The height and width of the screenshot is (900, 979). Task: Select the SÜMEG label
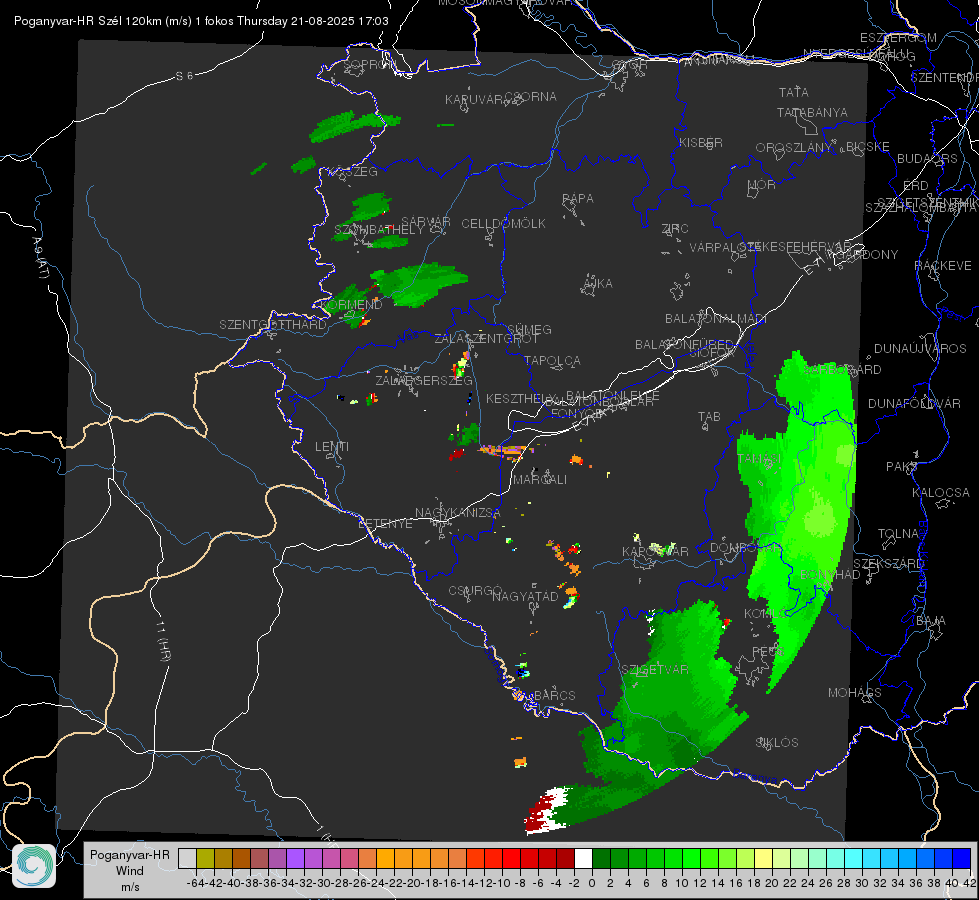click(x=529, y=329)
